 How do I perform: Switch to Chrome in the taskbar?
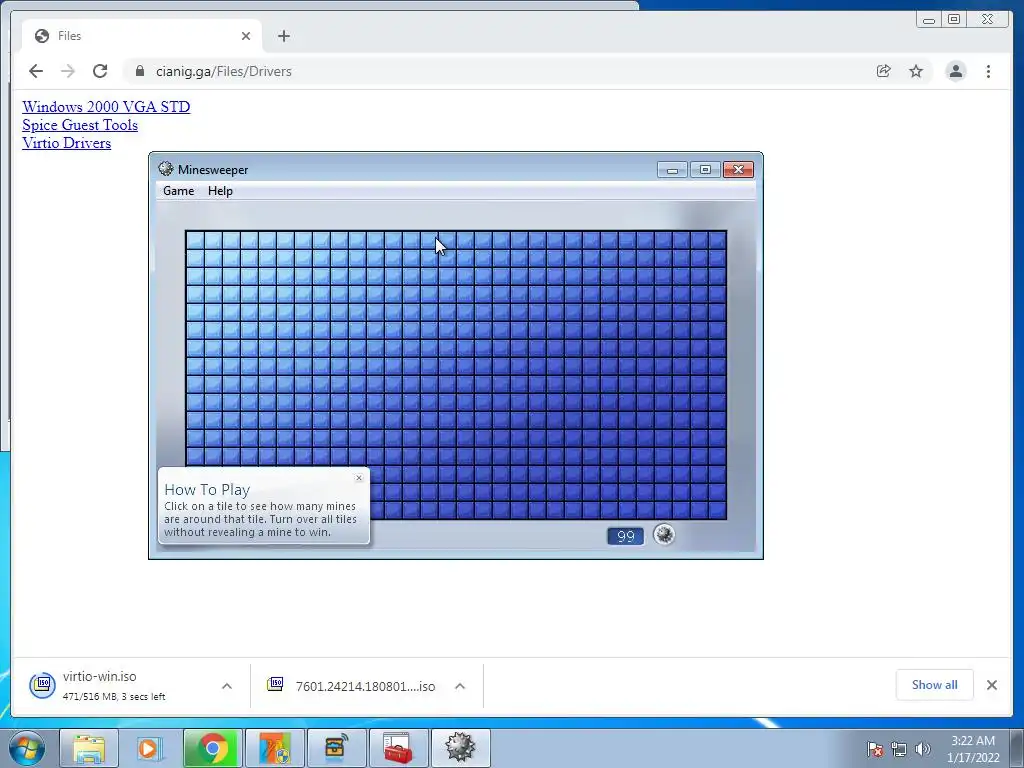click(x=213, y=748)
